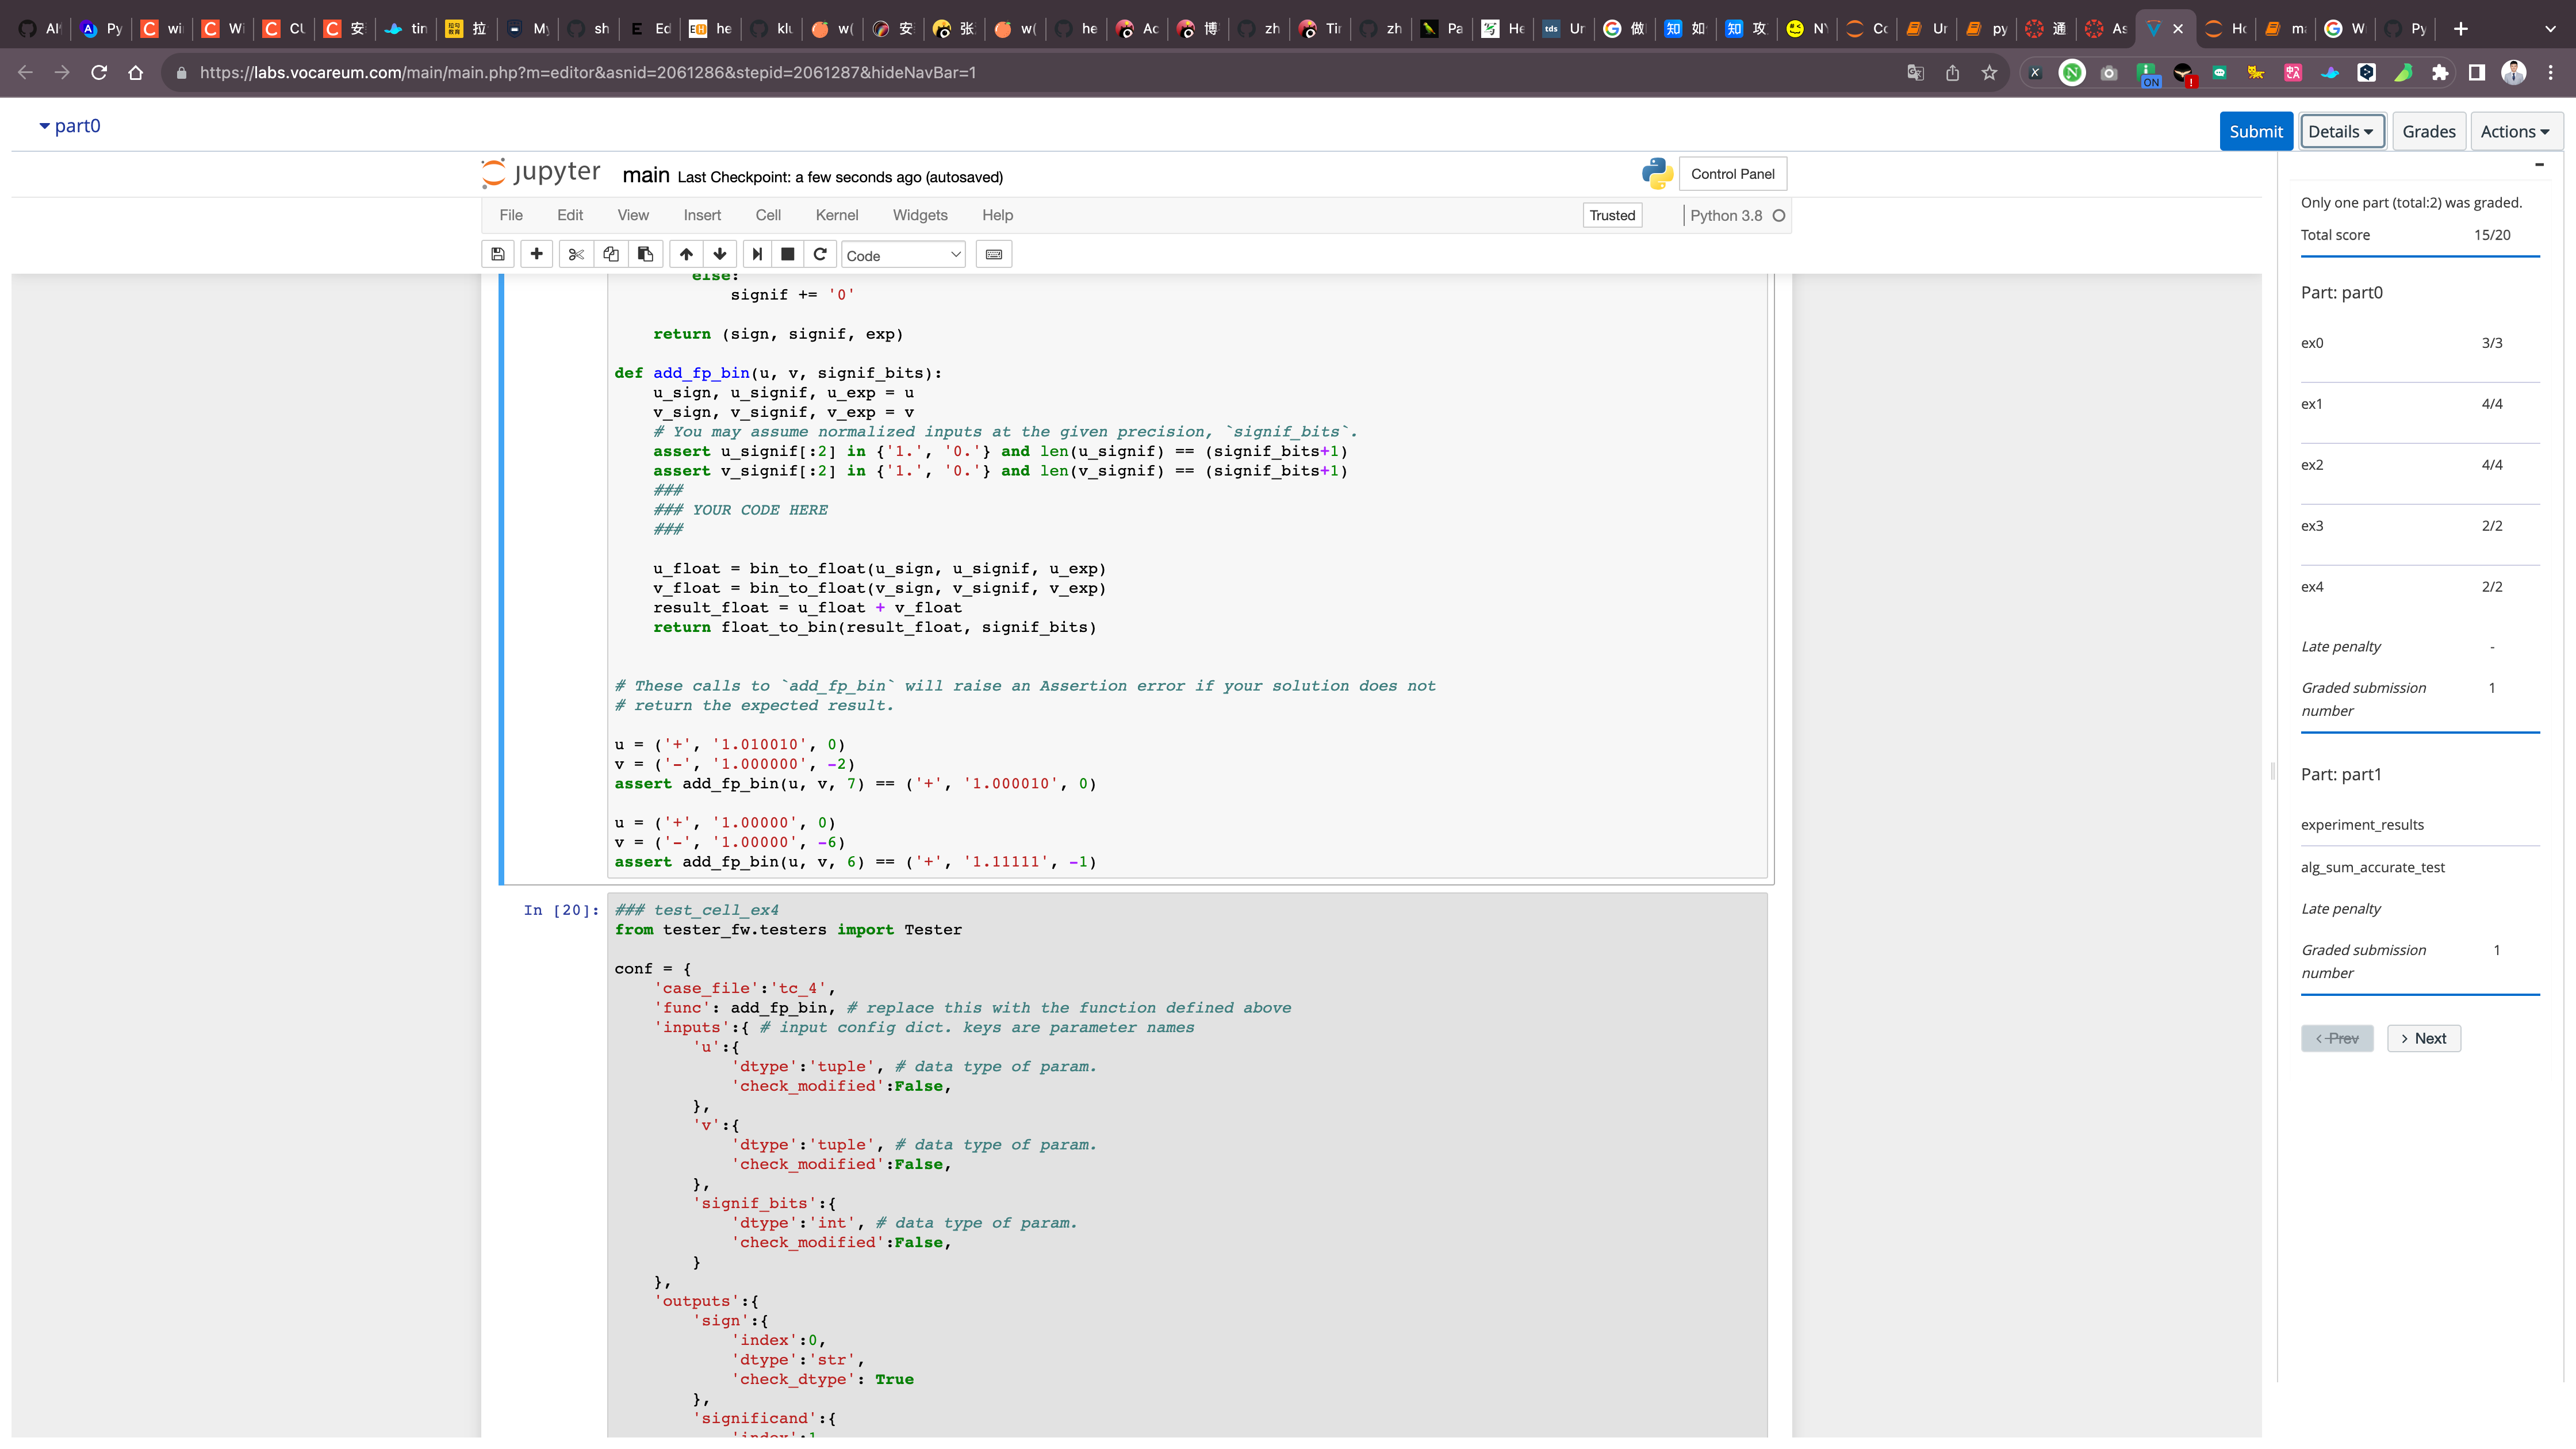This screenshot has width=2576, height=1449.
Task: Copy selected cells in the toolbar
Action: pyautogui.click(x=611, y=255)
